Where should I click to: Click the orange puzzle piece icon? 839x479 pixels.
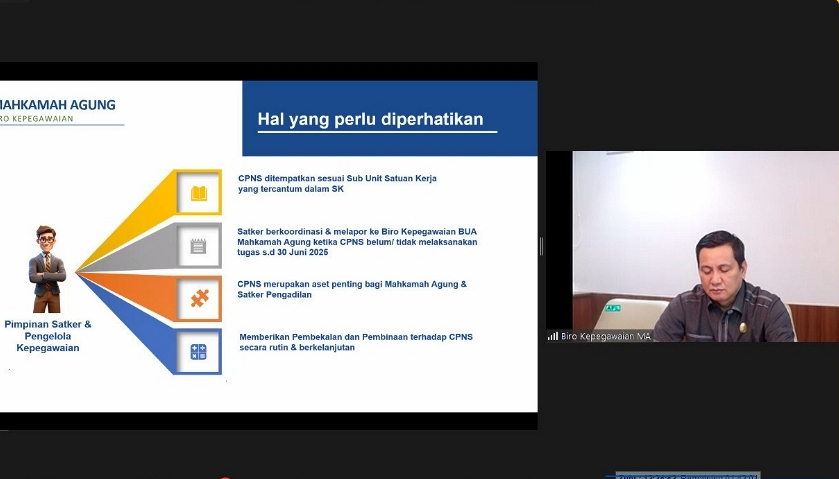pyautogui.click(x=198, y=298)
